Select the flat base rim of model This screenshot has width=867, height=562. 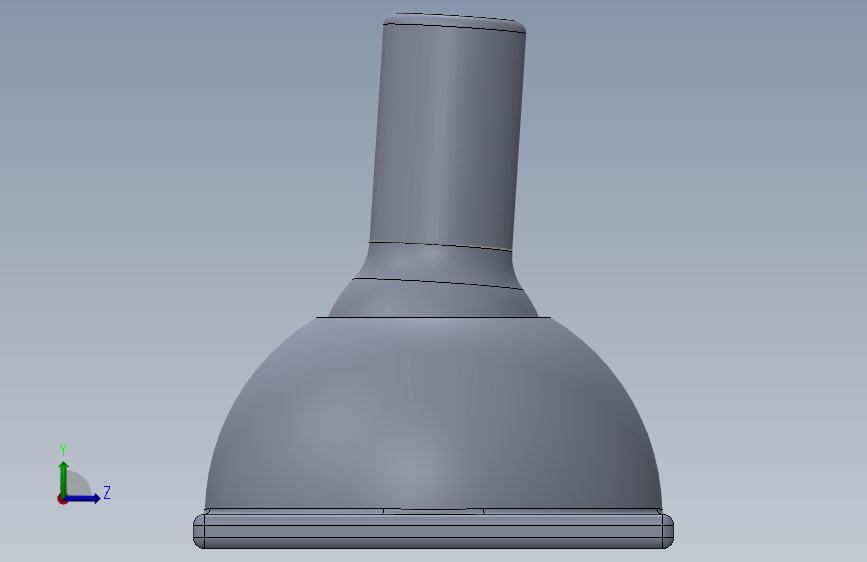click(x=434, y=531)
